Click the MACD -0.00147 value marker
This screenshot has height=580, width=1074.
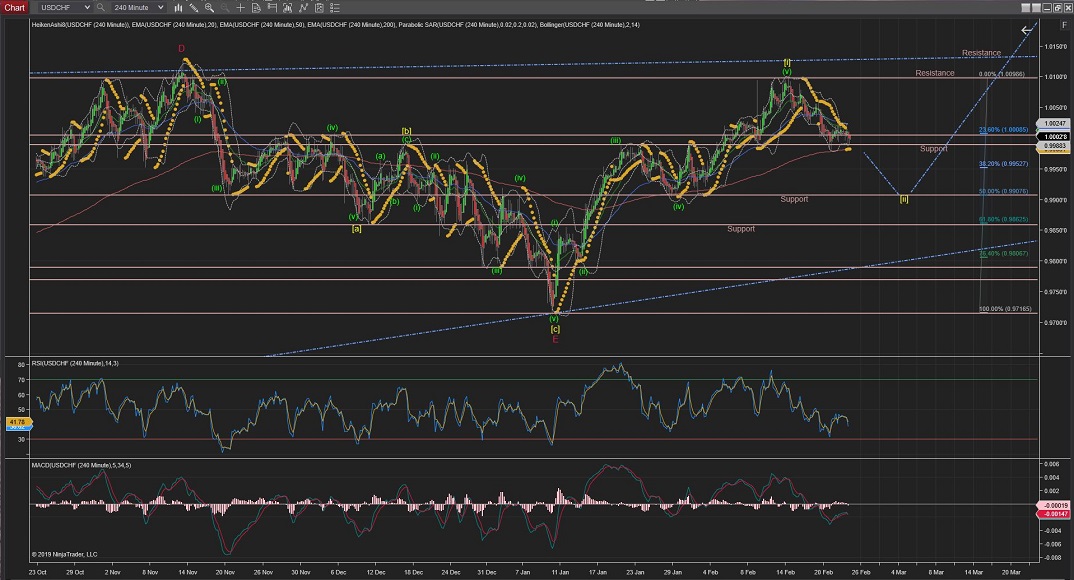(x=1055, y=514)
